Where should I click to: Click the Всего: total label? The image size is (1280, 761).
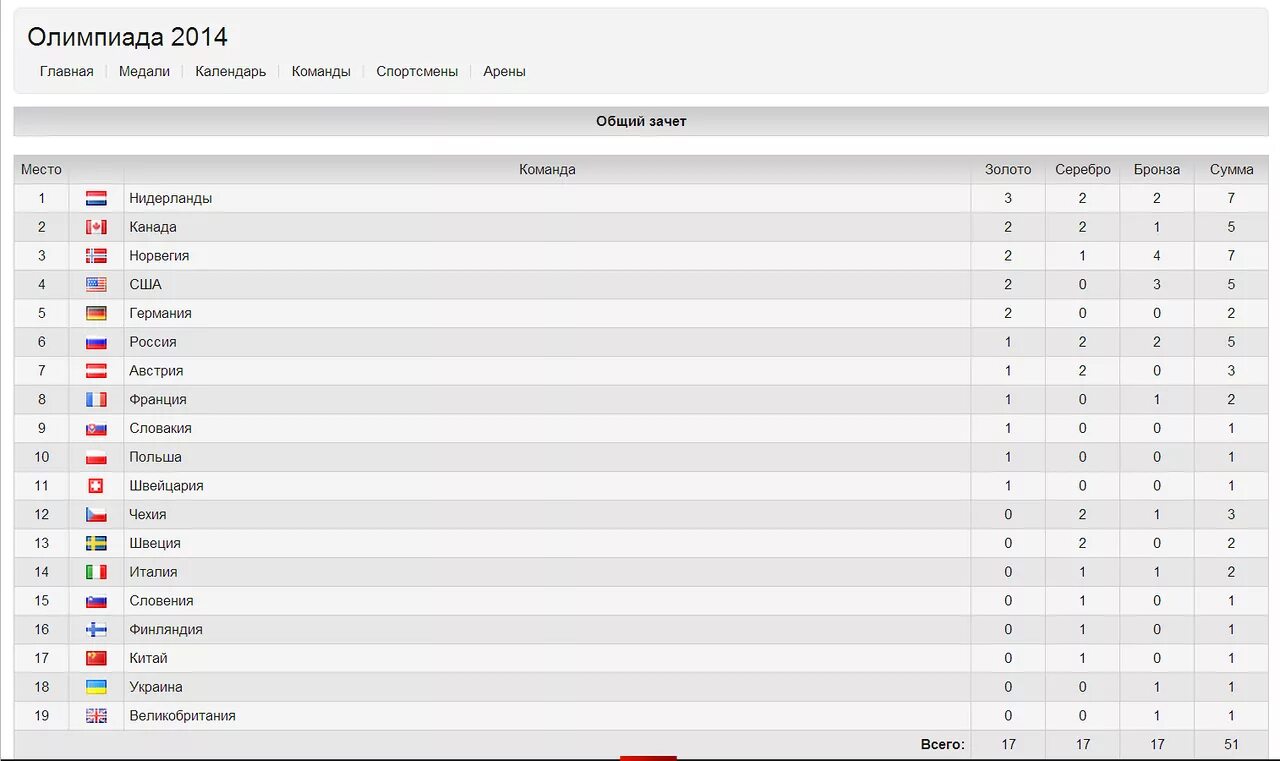click(x=943, y=744)
